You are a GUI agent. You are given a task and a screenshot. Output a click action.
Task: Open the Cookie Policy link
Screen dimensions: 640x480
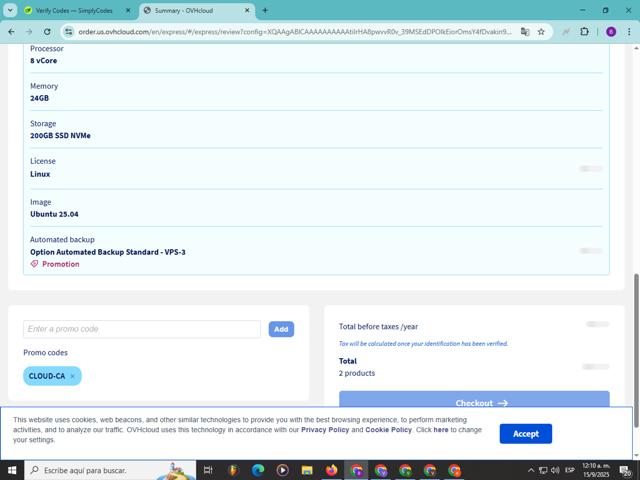tap(388, 430)
